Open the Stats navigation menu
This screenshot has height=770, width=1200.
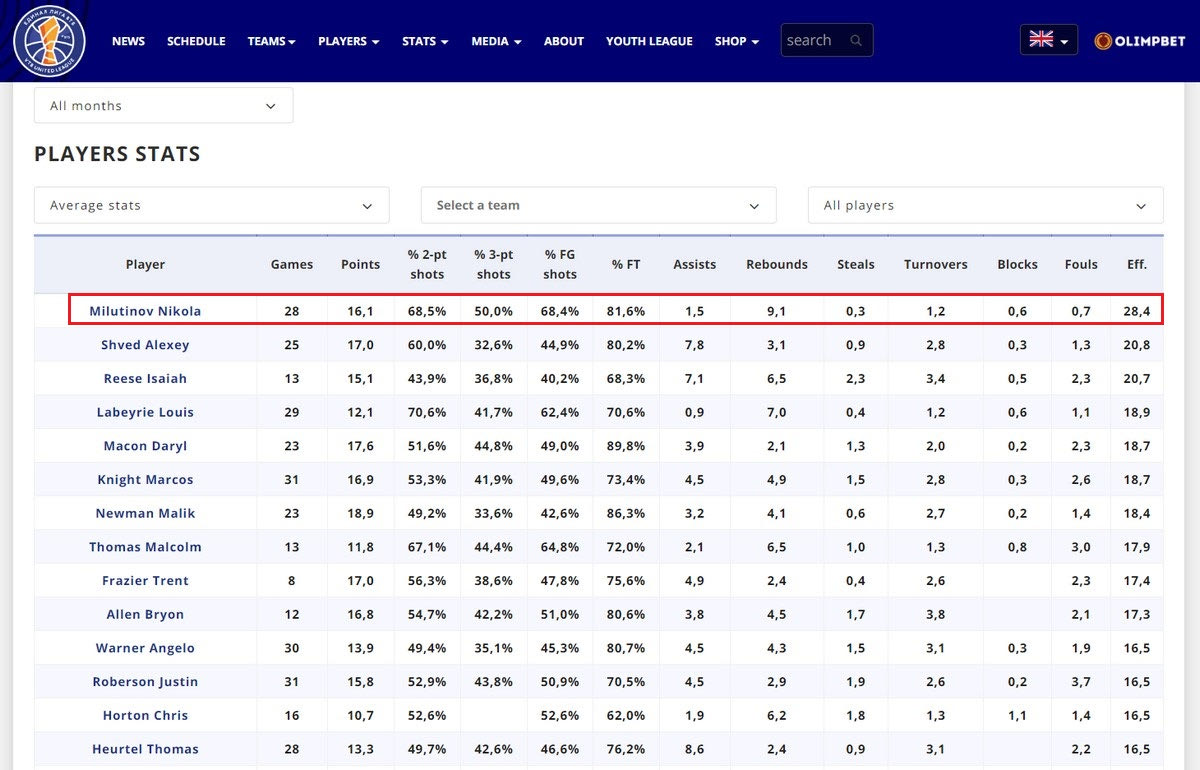click(424, 41)
